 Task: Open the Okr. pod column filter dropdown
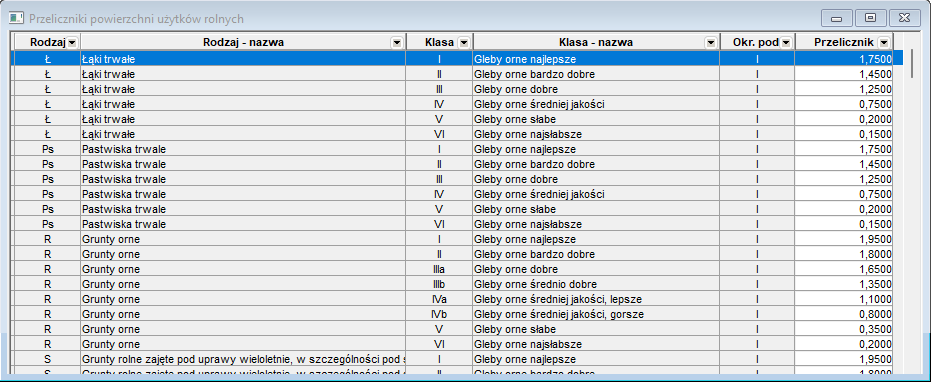(786, 42)
